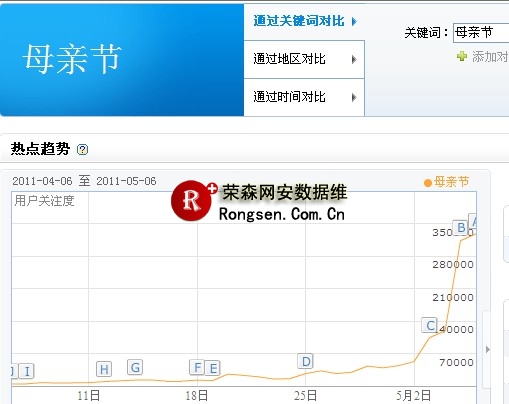Switch to 通过地区对比 tab
This screenshot has height=404, width=509.
click(x=289, y=59)
